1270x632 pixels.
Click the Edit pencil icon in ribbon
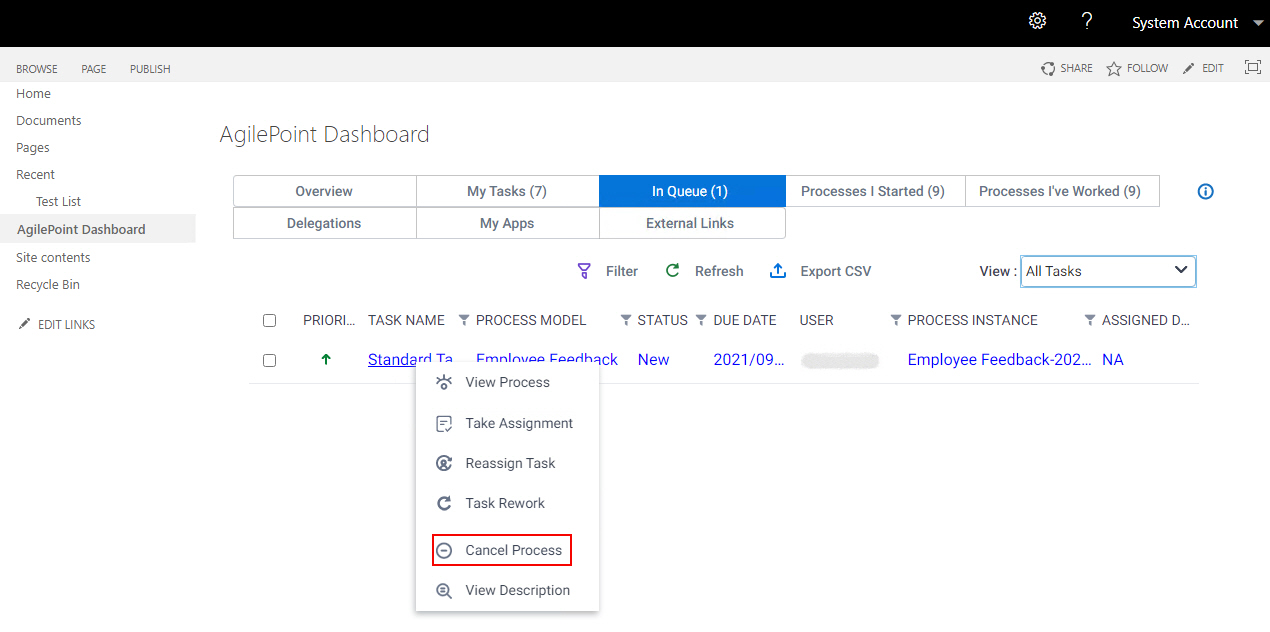pos(1188,68)
